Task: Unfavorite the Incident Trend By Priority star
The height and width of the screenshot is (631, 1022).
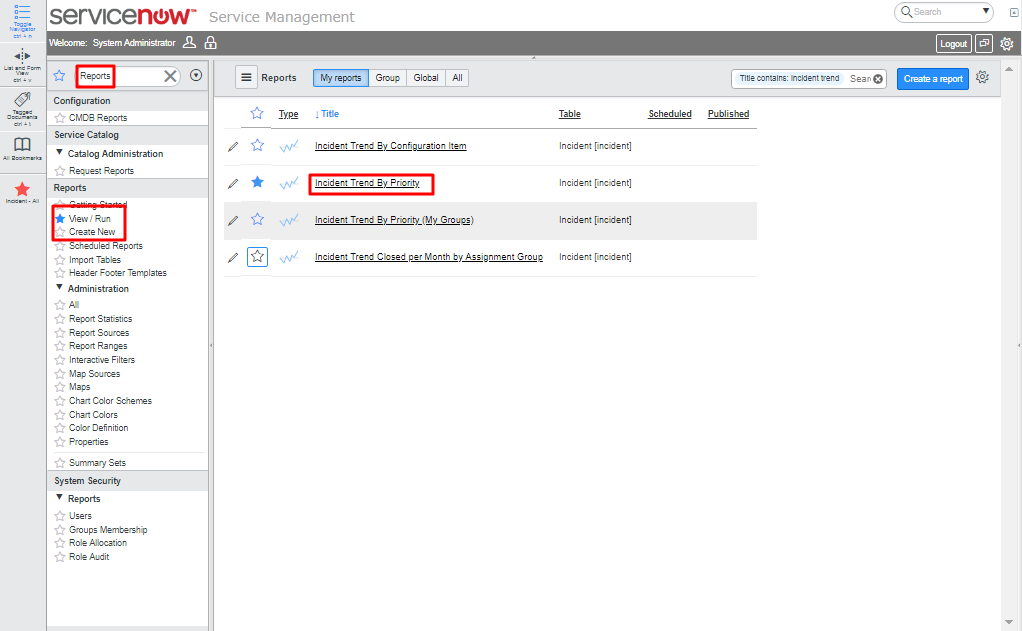Action: pos(257,182)
